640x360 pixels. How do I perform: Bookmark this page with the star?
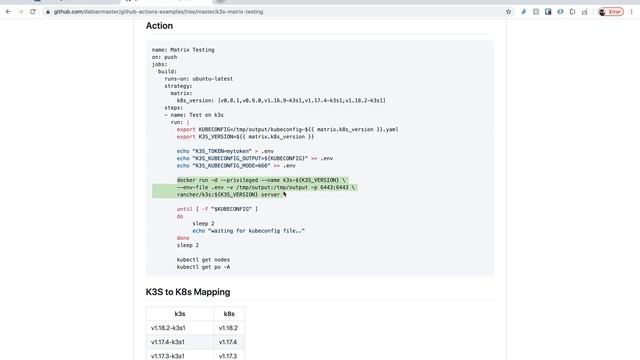tap(508, 12)
